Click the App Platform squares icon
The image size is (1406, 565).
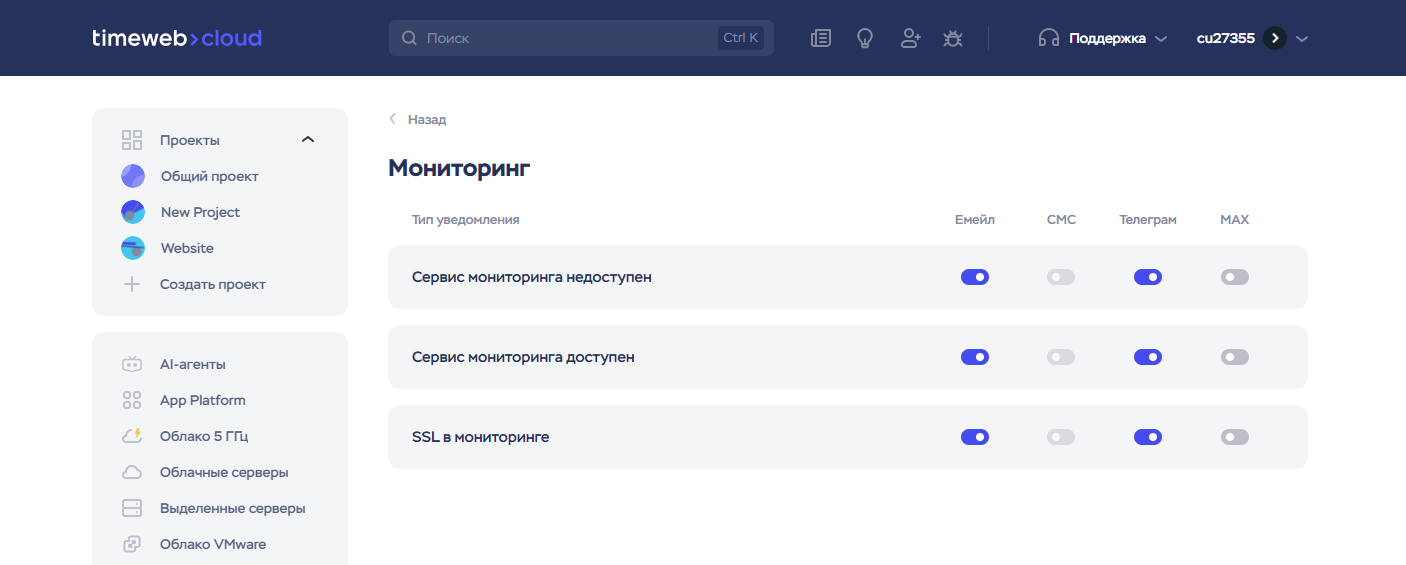point(132,400)
